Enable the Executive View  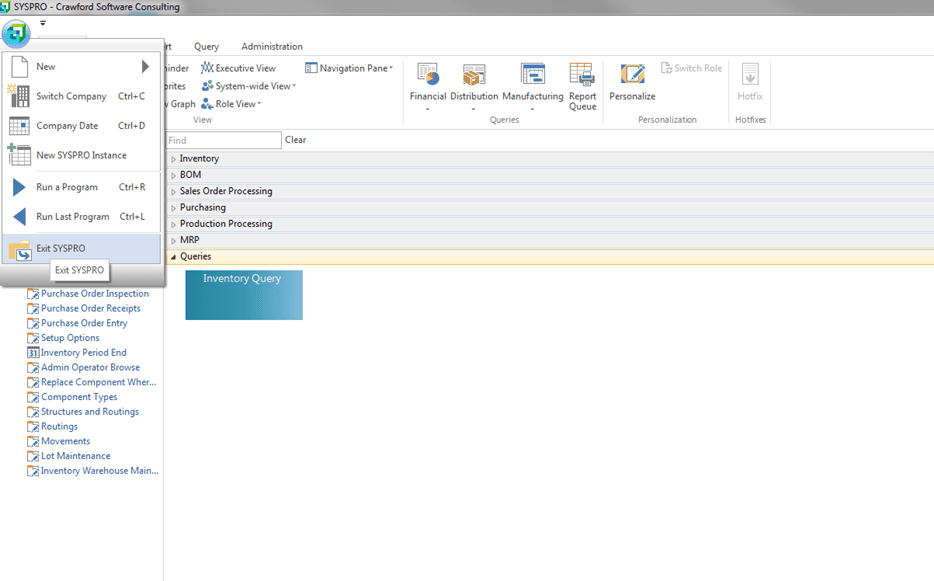pyautogui.click(x=241, y=67)
